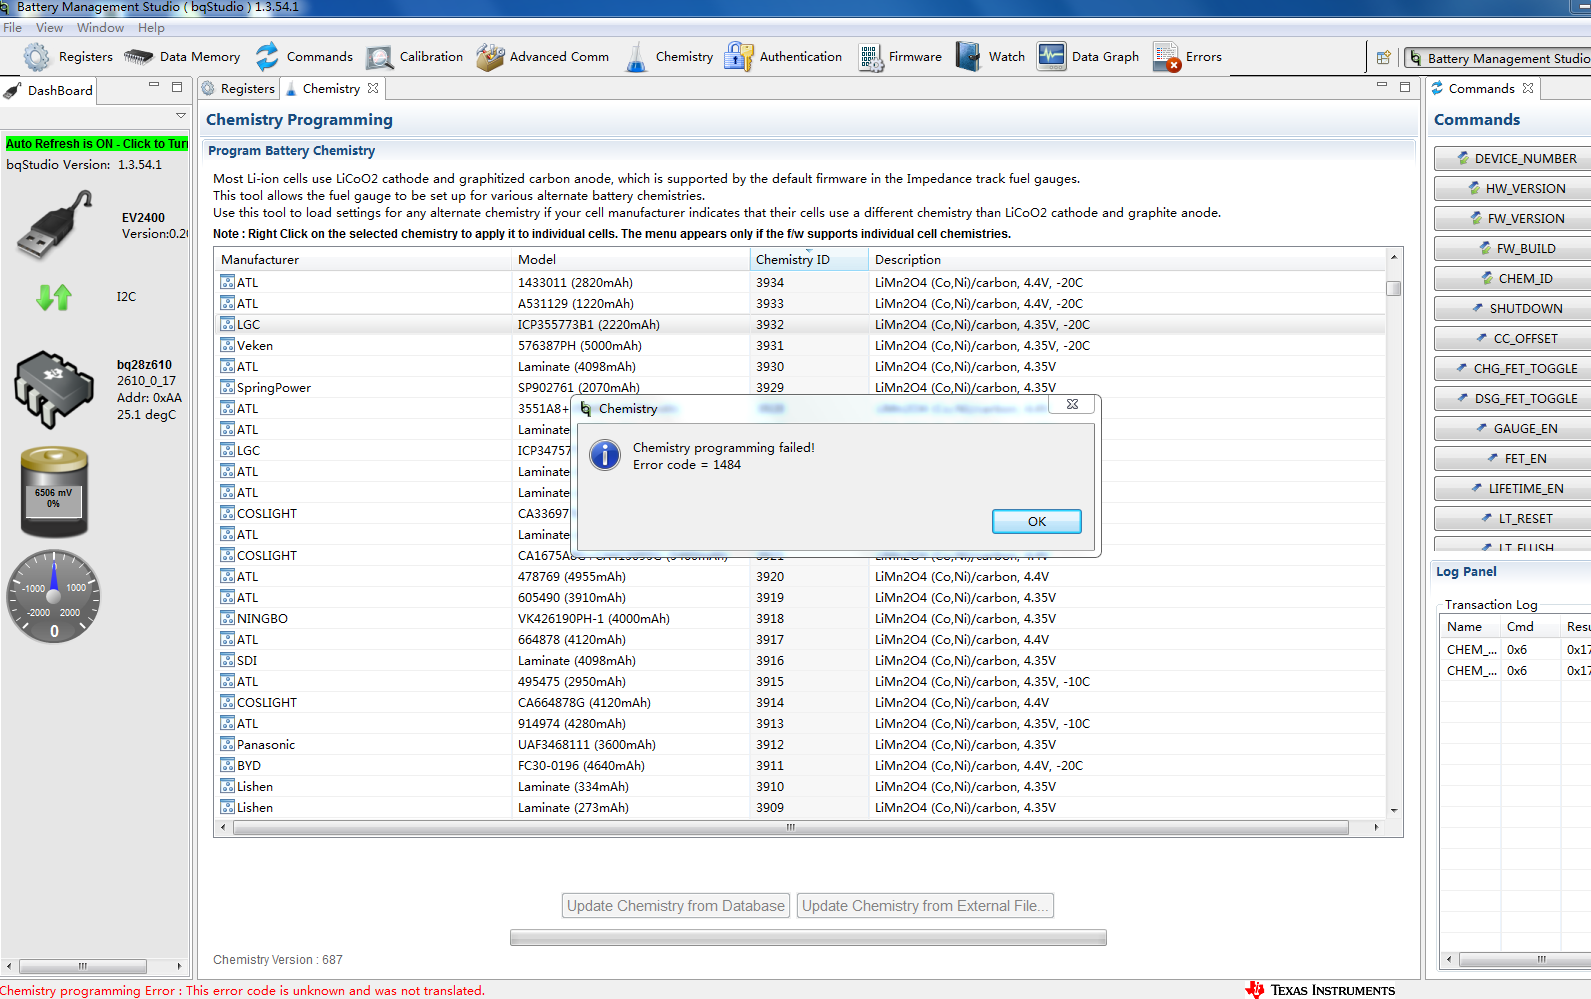Open the Data Memory toolbar icon

pos(182,57)
